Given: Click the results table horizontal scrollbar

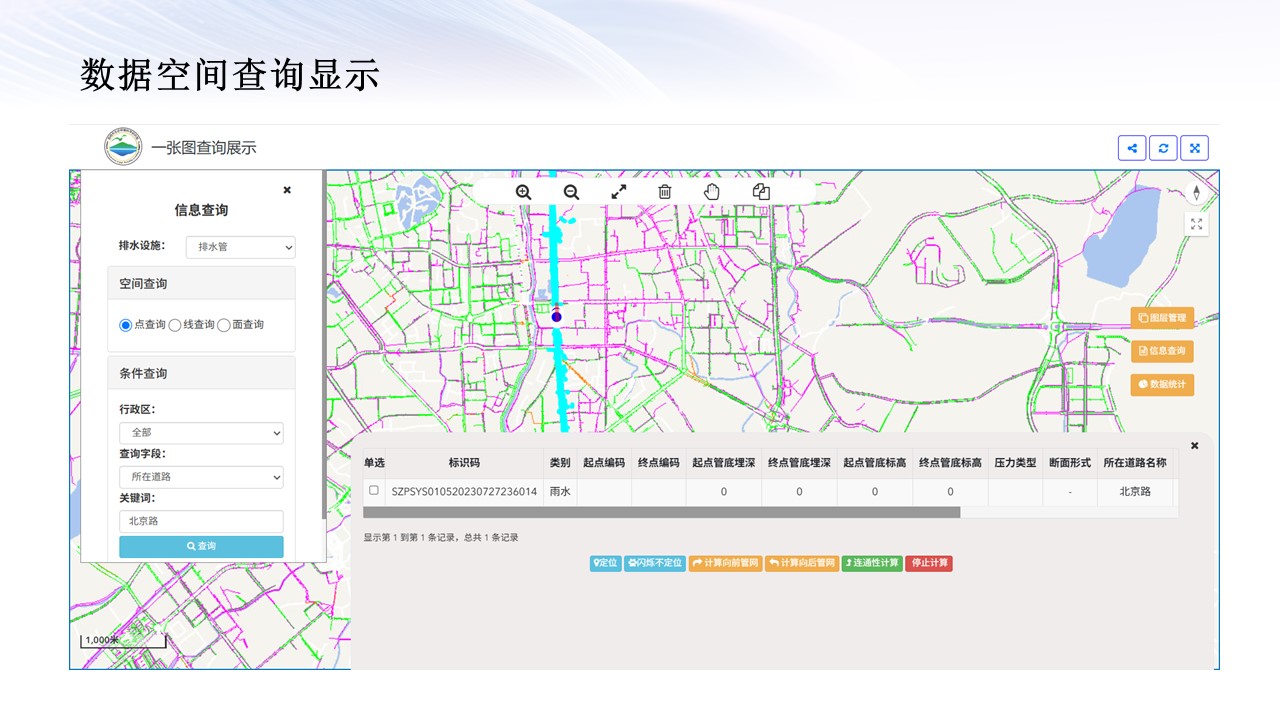Looking at the screenshot, I should 661,512.
